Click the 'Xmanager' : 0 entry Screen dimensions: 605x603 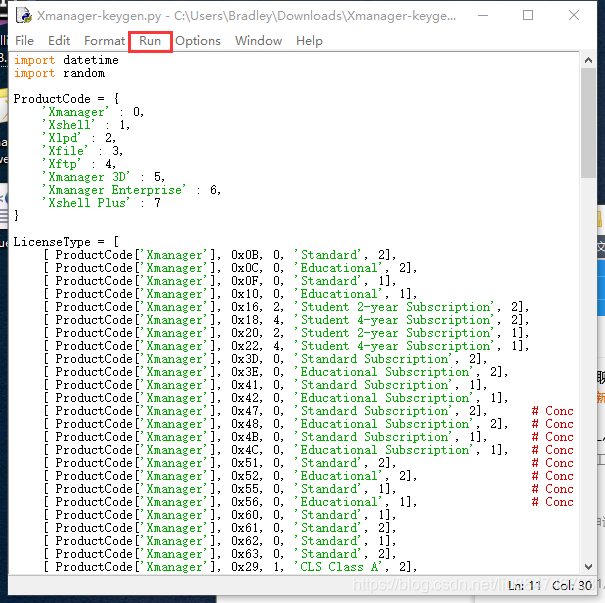coord(93,112)
